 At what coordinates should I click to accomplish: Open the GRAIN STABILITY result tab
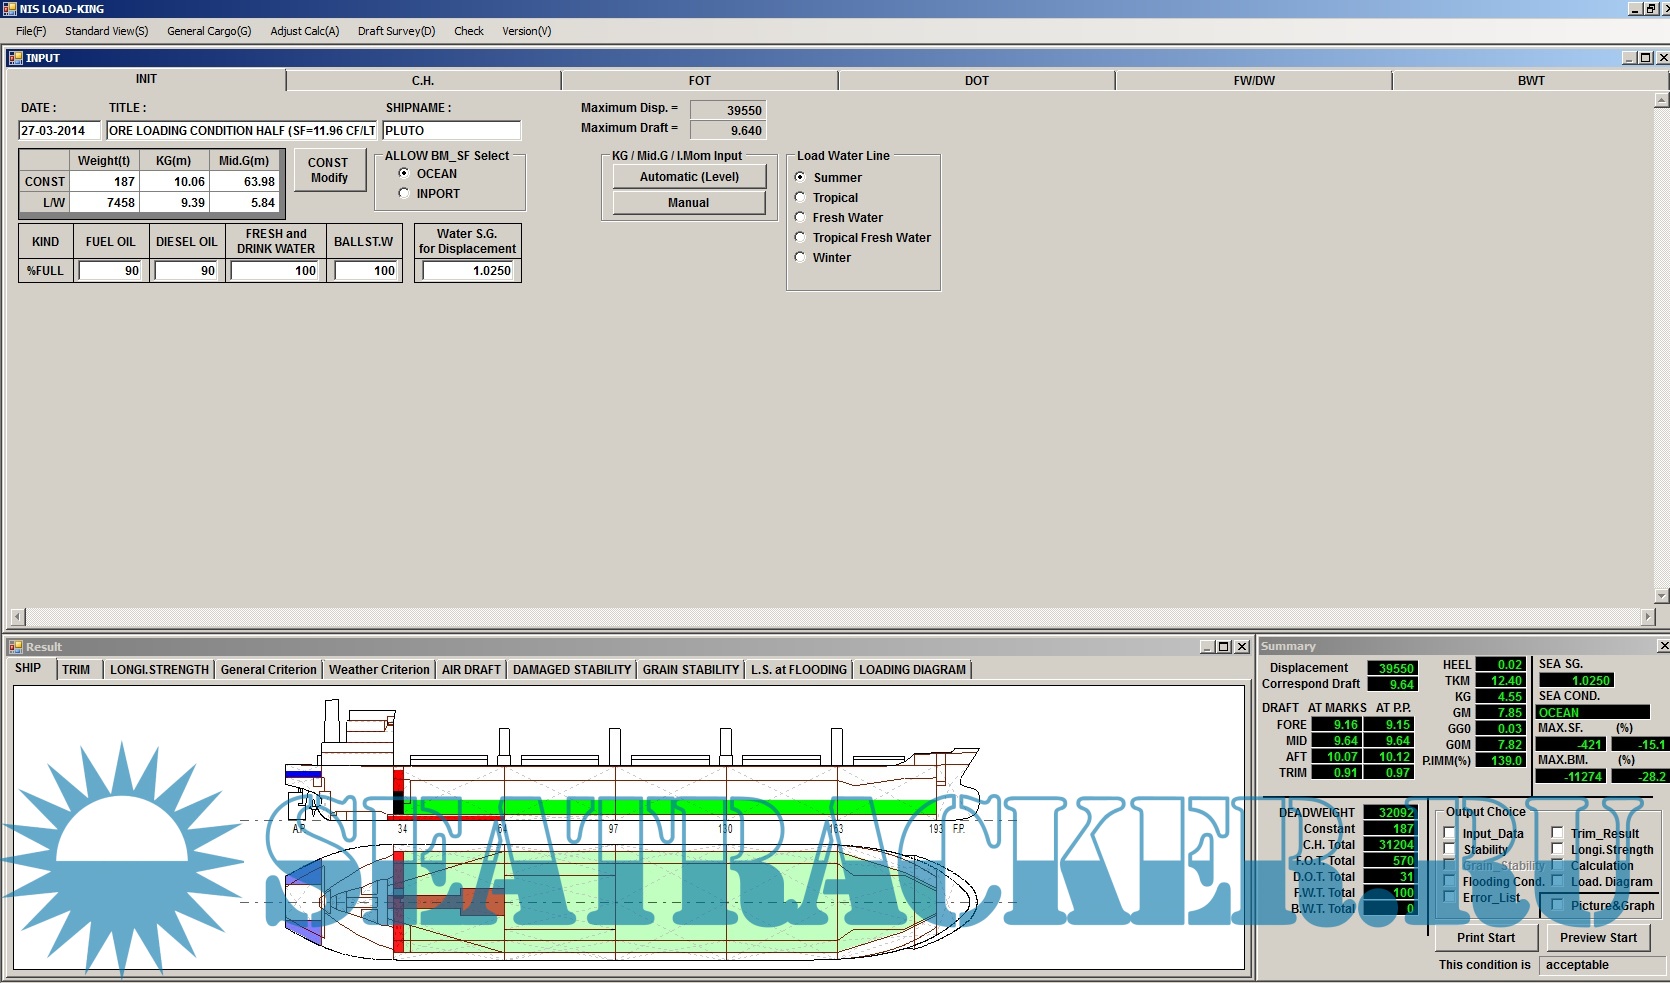pos(690,670)
